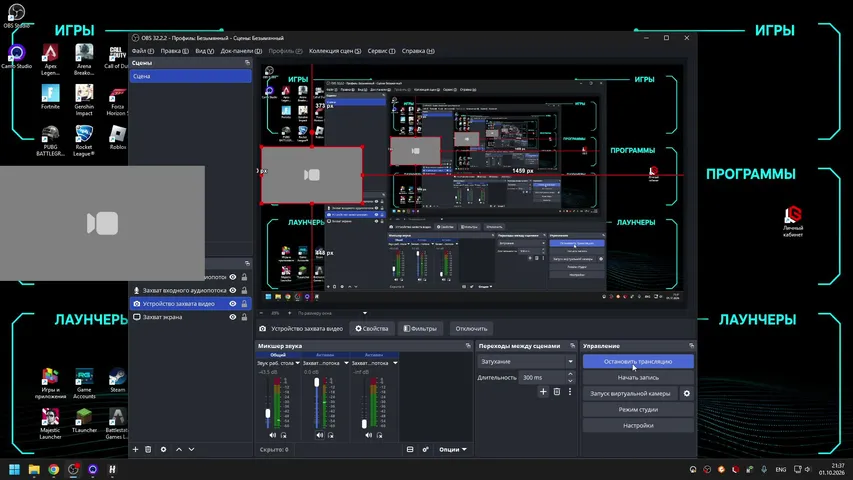Increase transition duration with up stepper
This screenshot has height=480, width=853.
click(570, 374)
